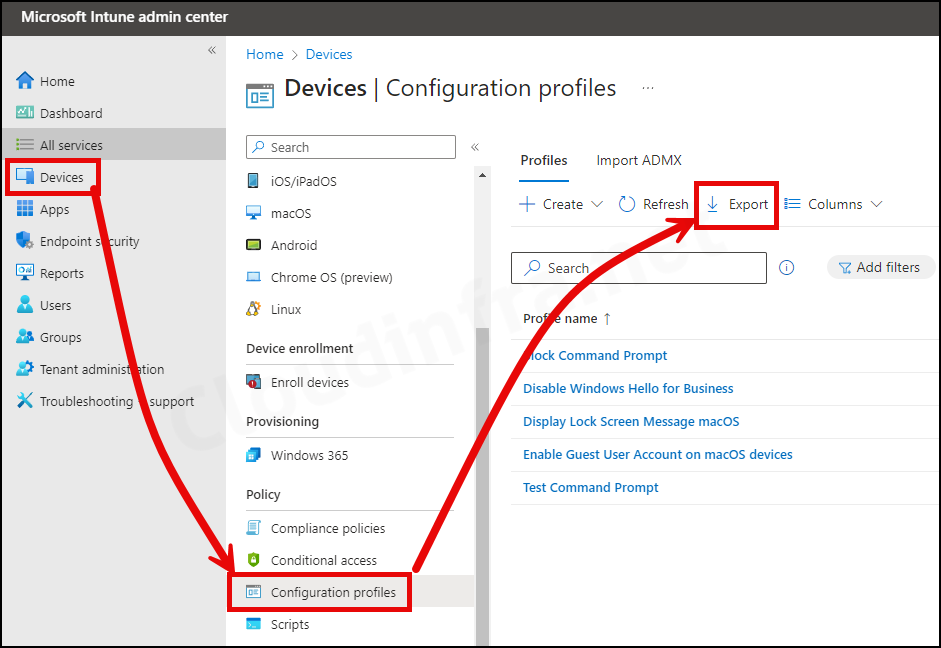Select the Chrome OS (preview) laptop icon
The image size is (941, 648).
[x=253, y=277]
